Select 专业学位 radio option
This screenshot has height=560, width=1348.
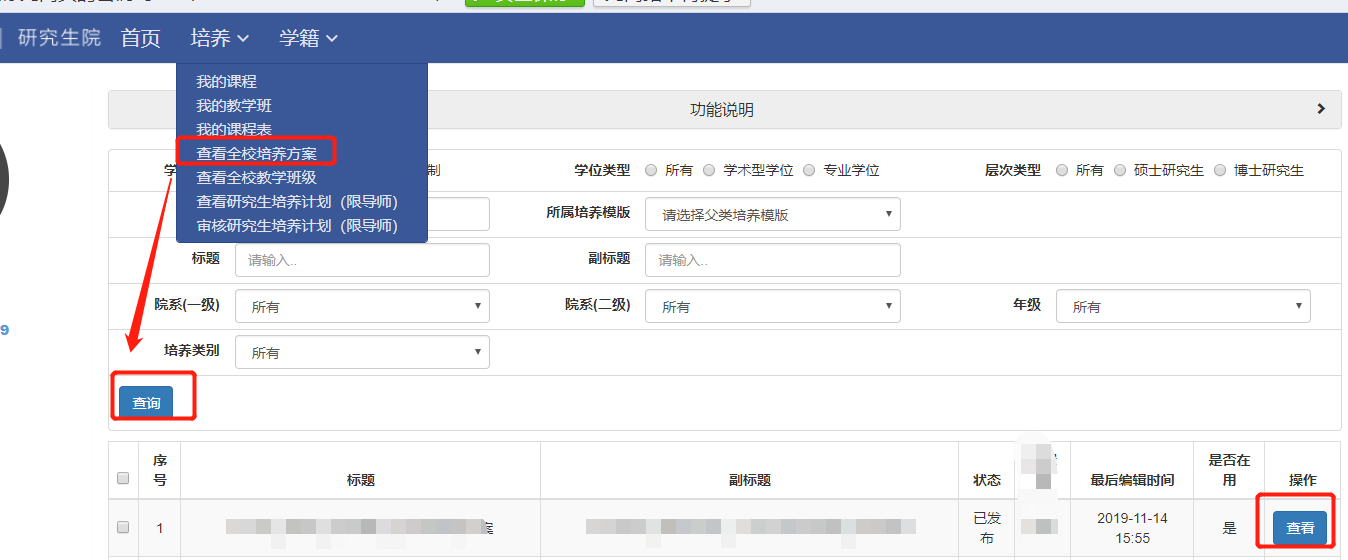[810, 170]
